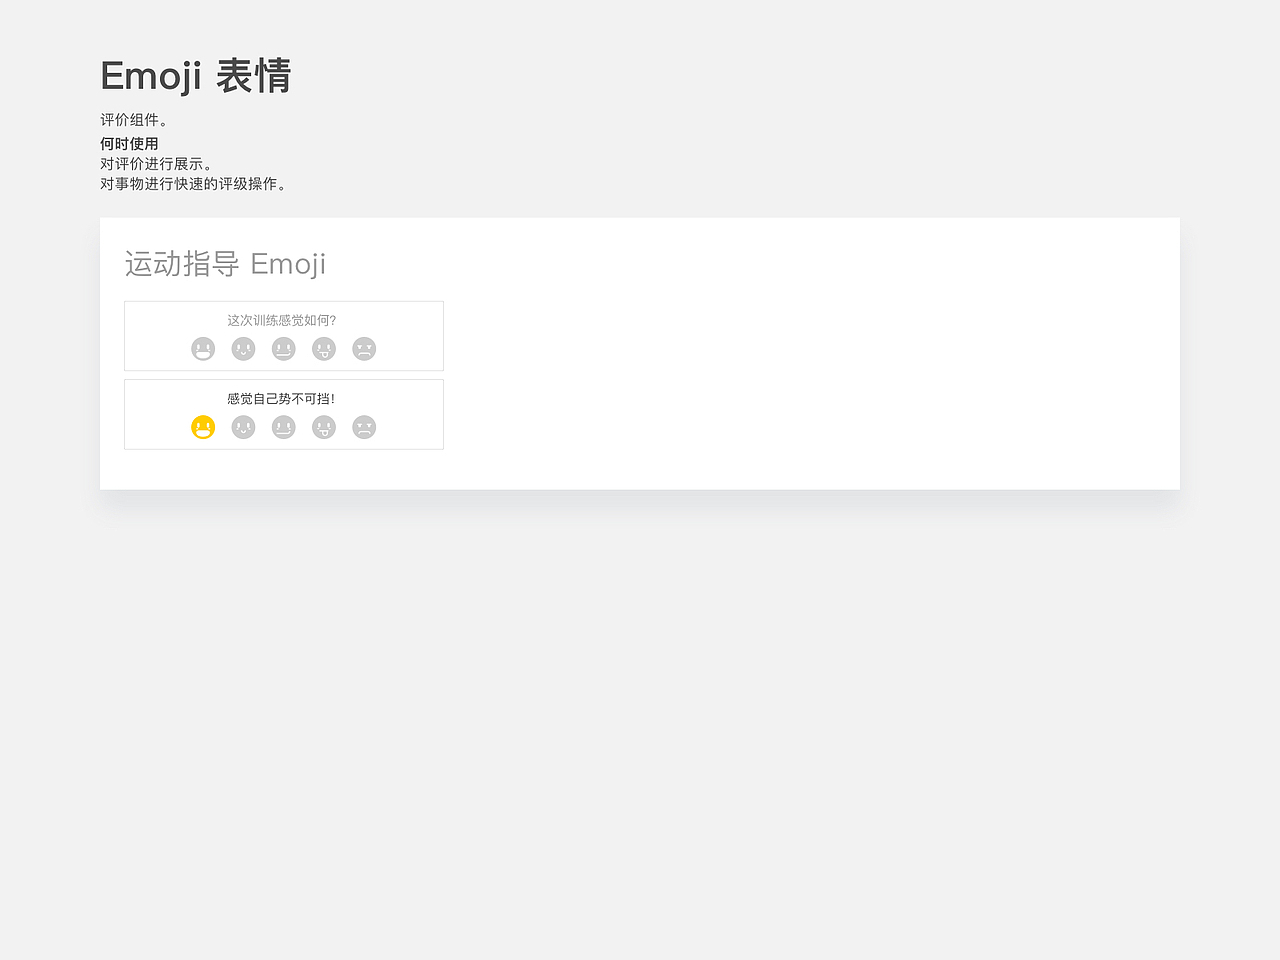Click the highlighted yellow laughing emoji
Screen dimensions: 1280x960
[x=203, y=427]
